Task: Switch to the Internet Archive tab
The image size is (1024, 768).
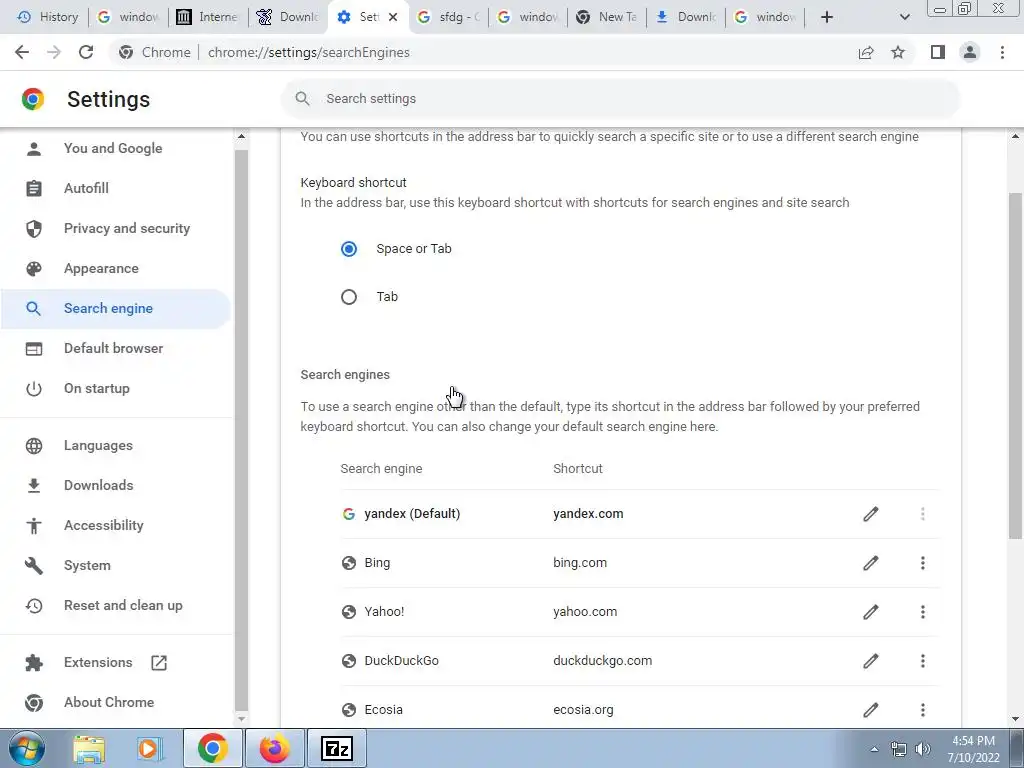Action: [208, 17]
